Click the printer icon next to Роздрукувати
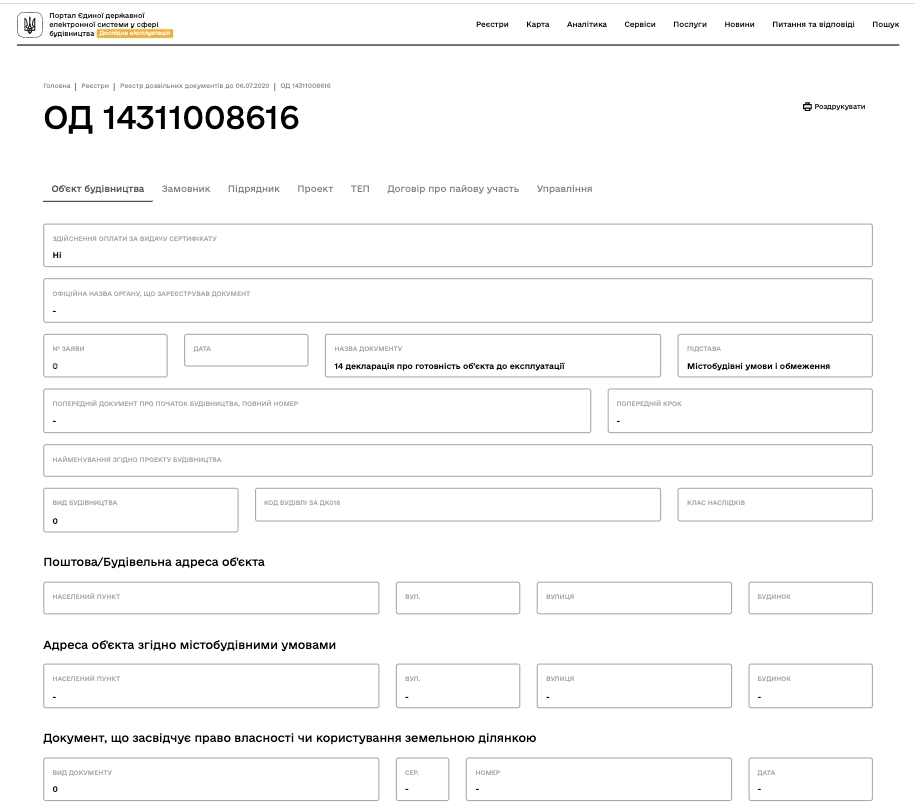 pos(807,107)
